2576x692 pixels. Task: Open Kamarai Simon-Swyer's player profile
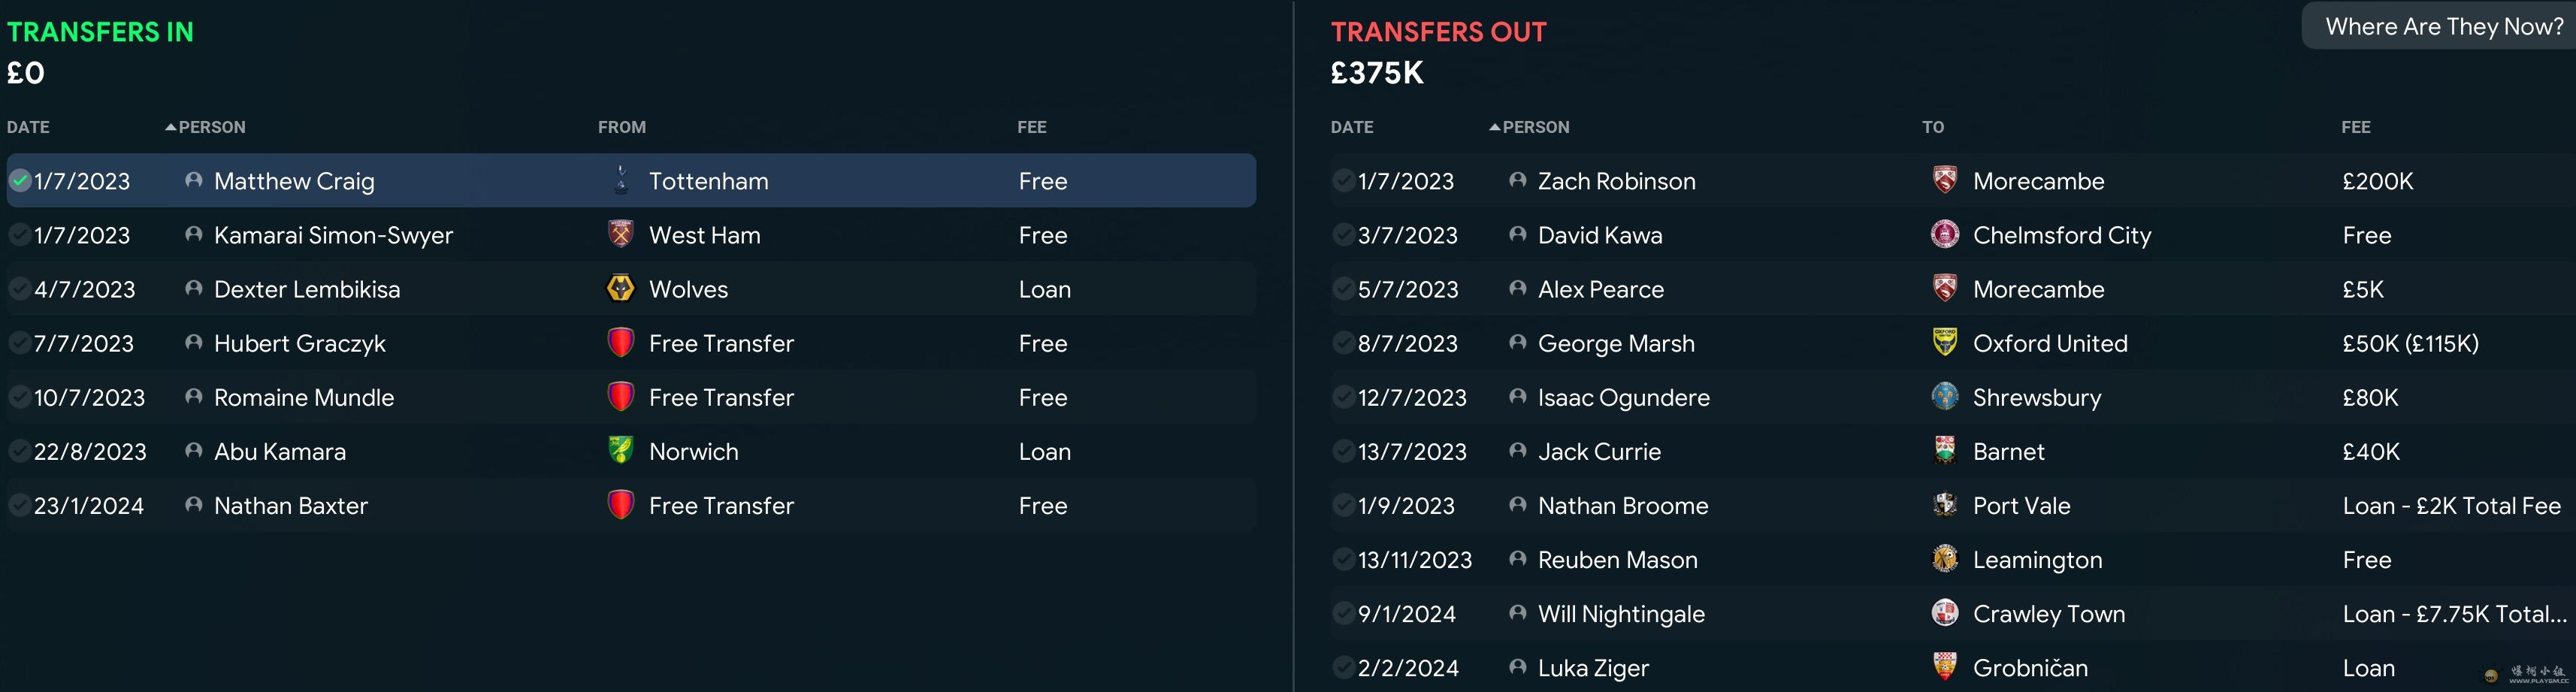pos(333,235)
